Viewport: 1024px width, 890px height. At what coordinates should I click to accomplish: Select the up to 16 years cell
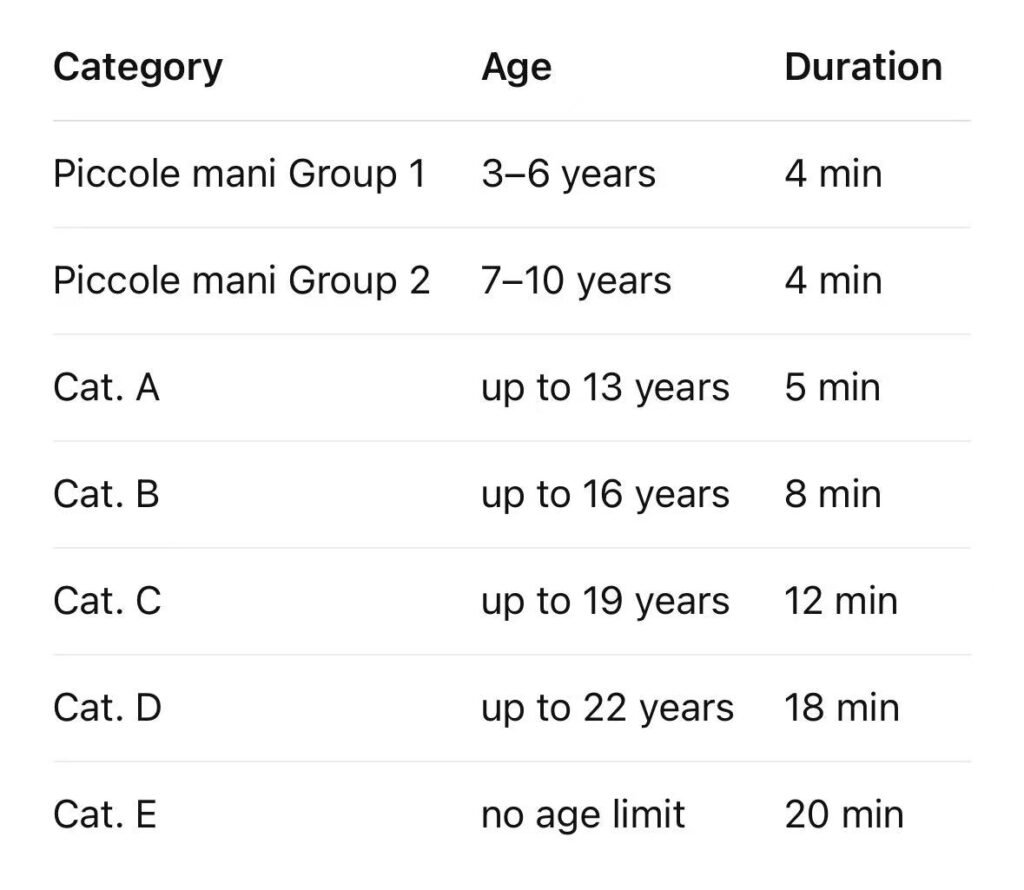605,495
